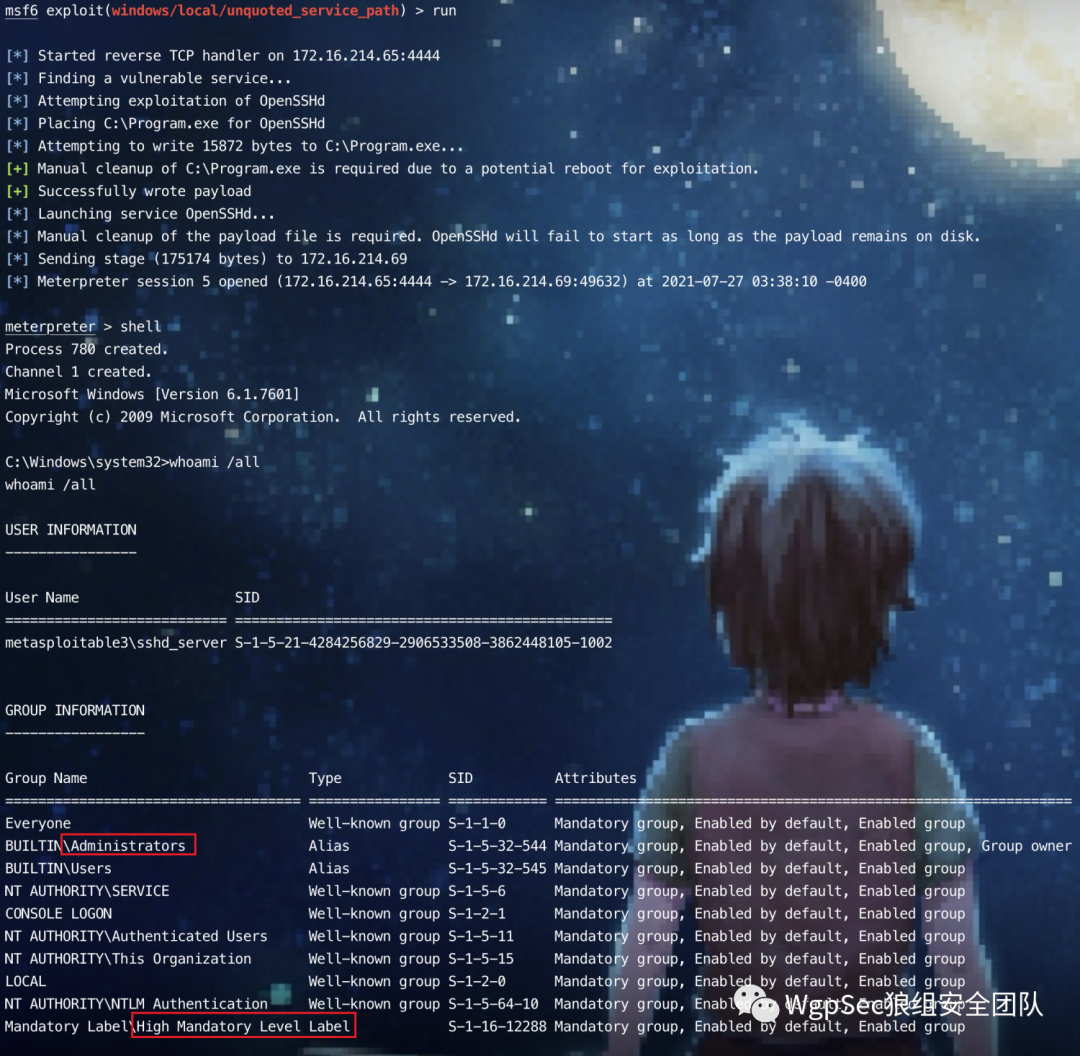Click NT AUTHORITY\SERVICE group name
1080x1056 pixels.
click(87, 891)
